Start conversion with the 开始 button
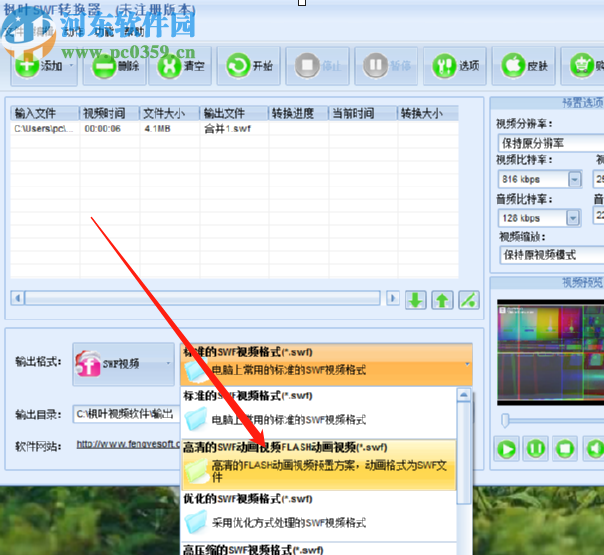The width and height of the screenshot is (604, 555). click(248, 66)
